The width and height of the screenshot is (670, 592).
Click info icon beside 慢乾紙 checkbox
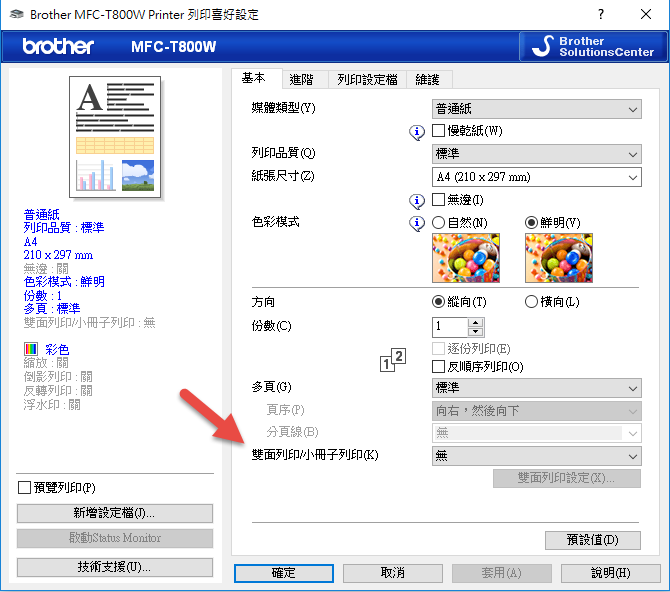coord(417,132)
